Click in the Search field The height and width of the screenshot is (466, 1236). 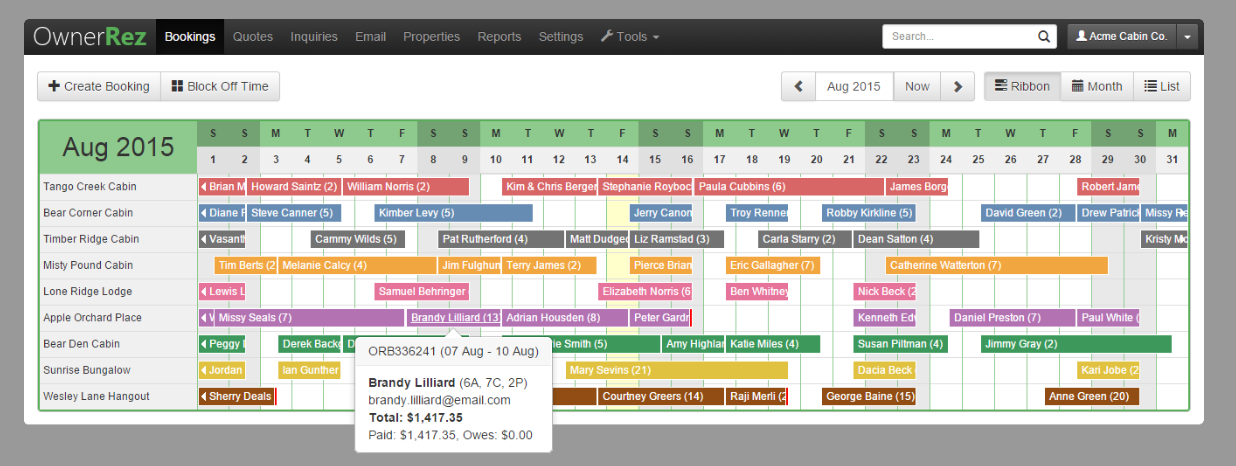coord(958,37)
